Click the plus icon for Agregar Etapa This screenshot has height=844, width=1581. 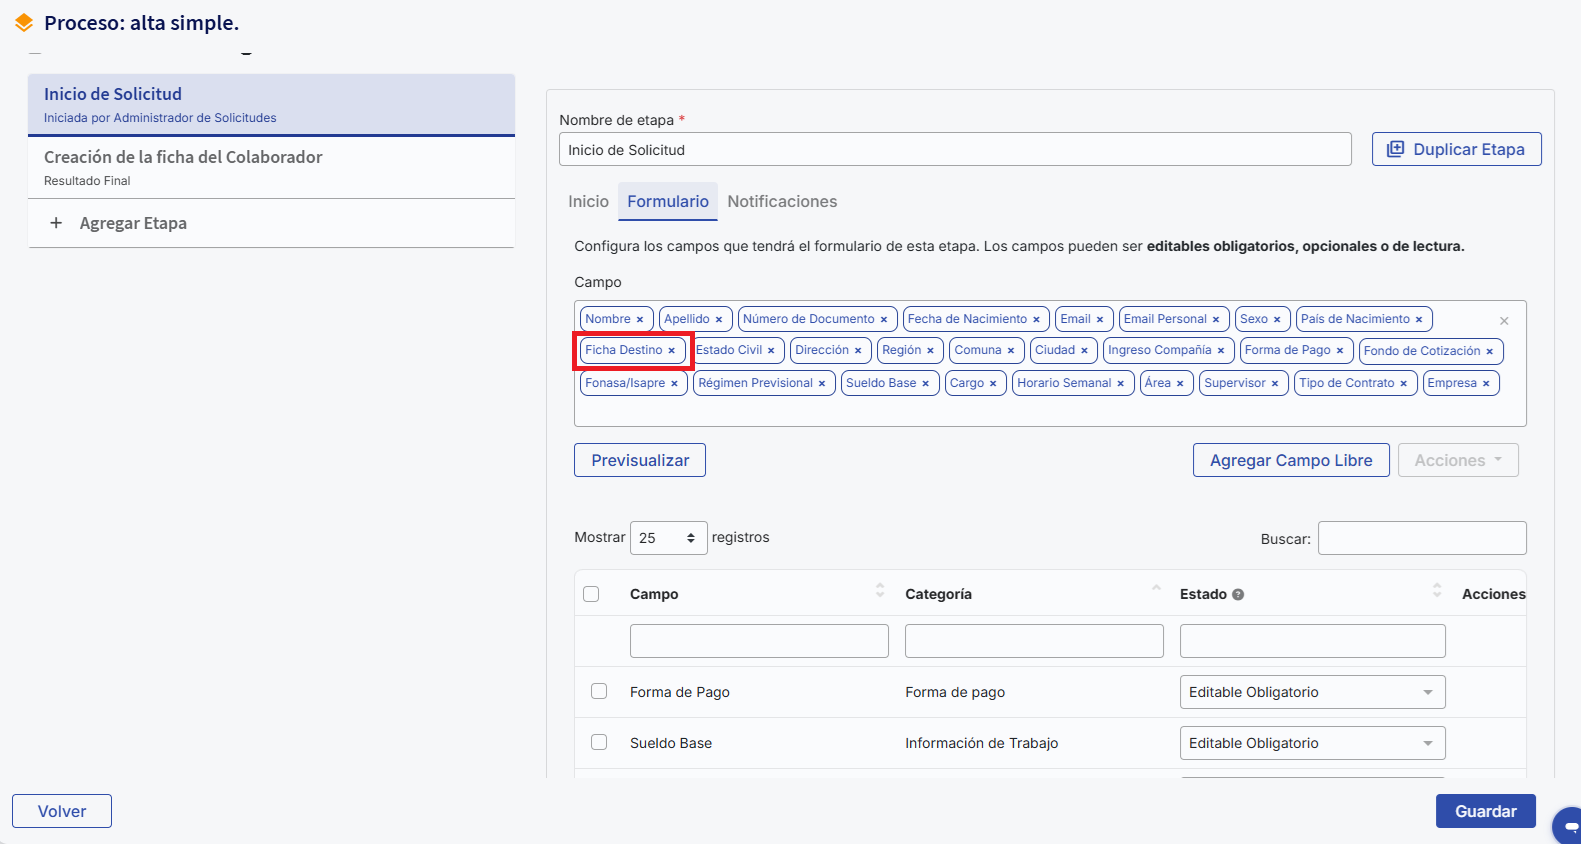[56, 223]
